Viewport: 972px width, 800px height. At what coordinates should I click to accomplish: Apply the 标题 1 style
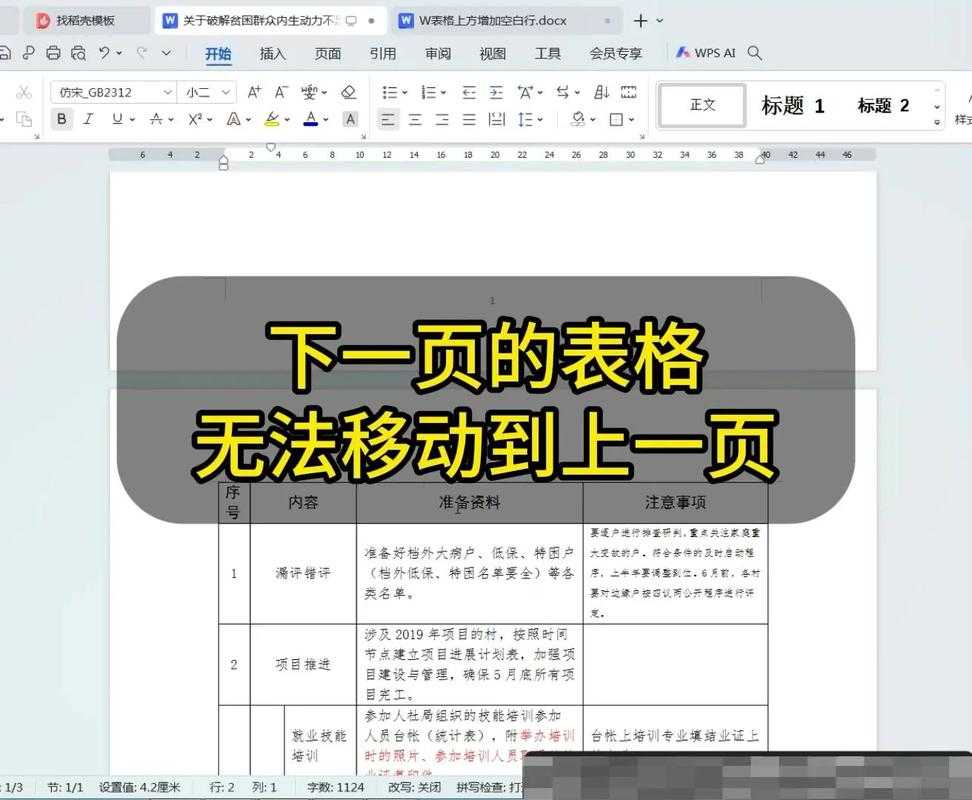tap(791, 104)
